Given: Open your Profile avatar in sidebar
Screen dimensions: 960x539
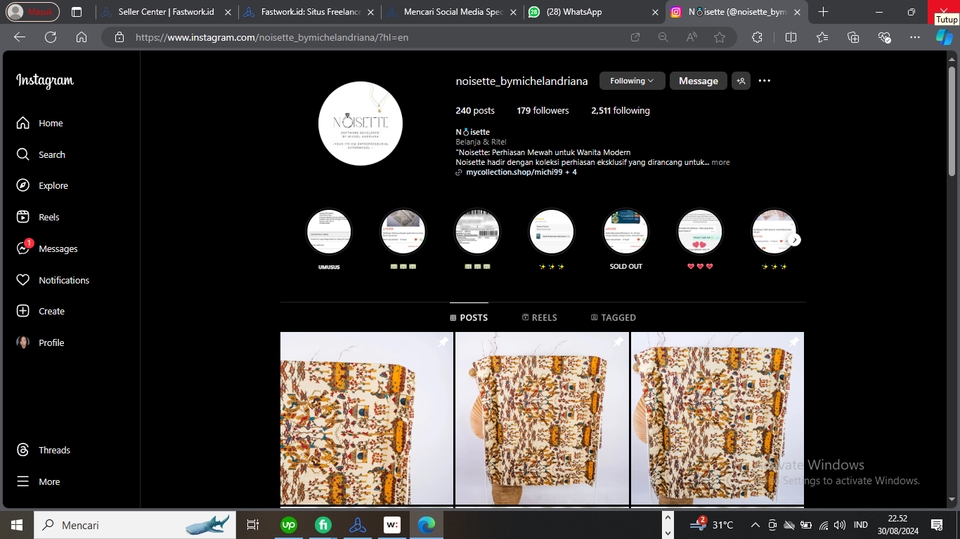Looking at the screenshot, I should (23, 342).
